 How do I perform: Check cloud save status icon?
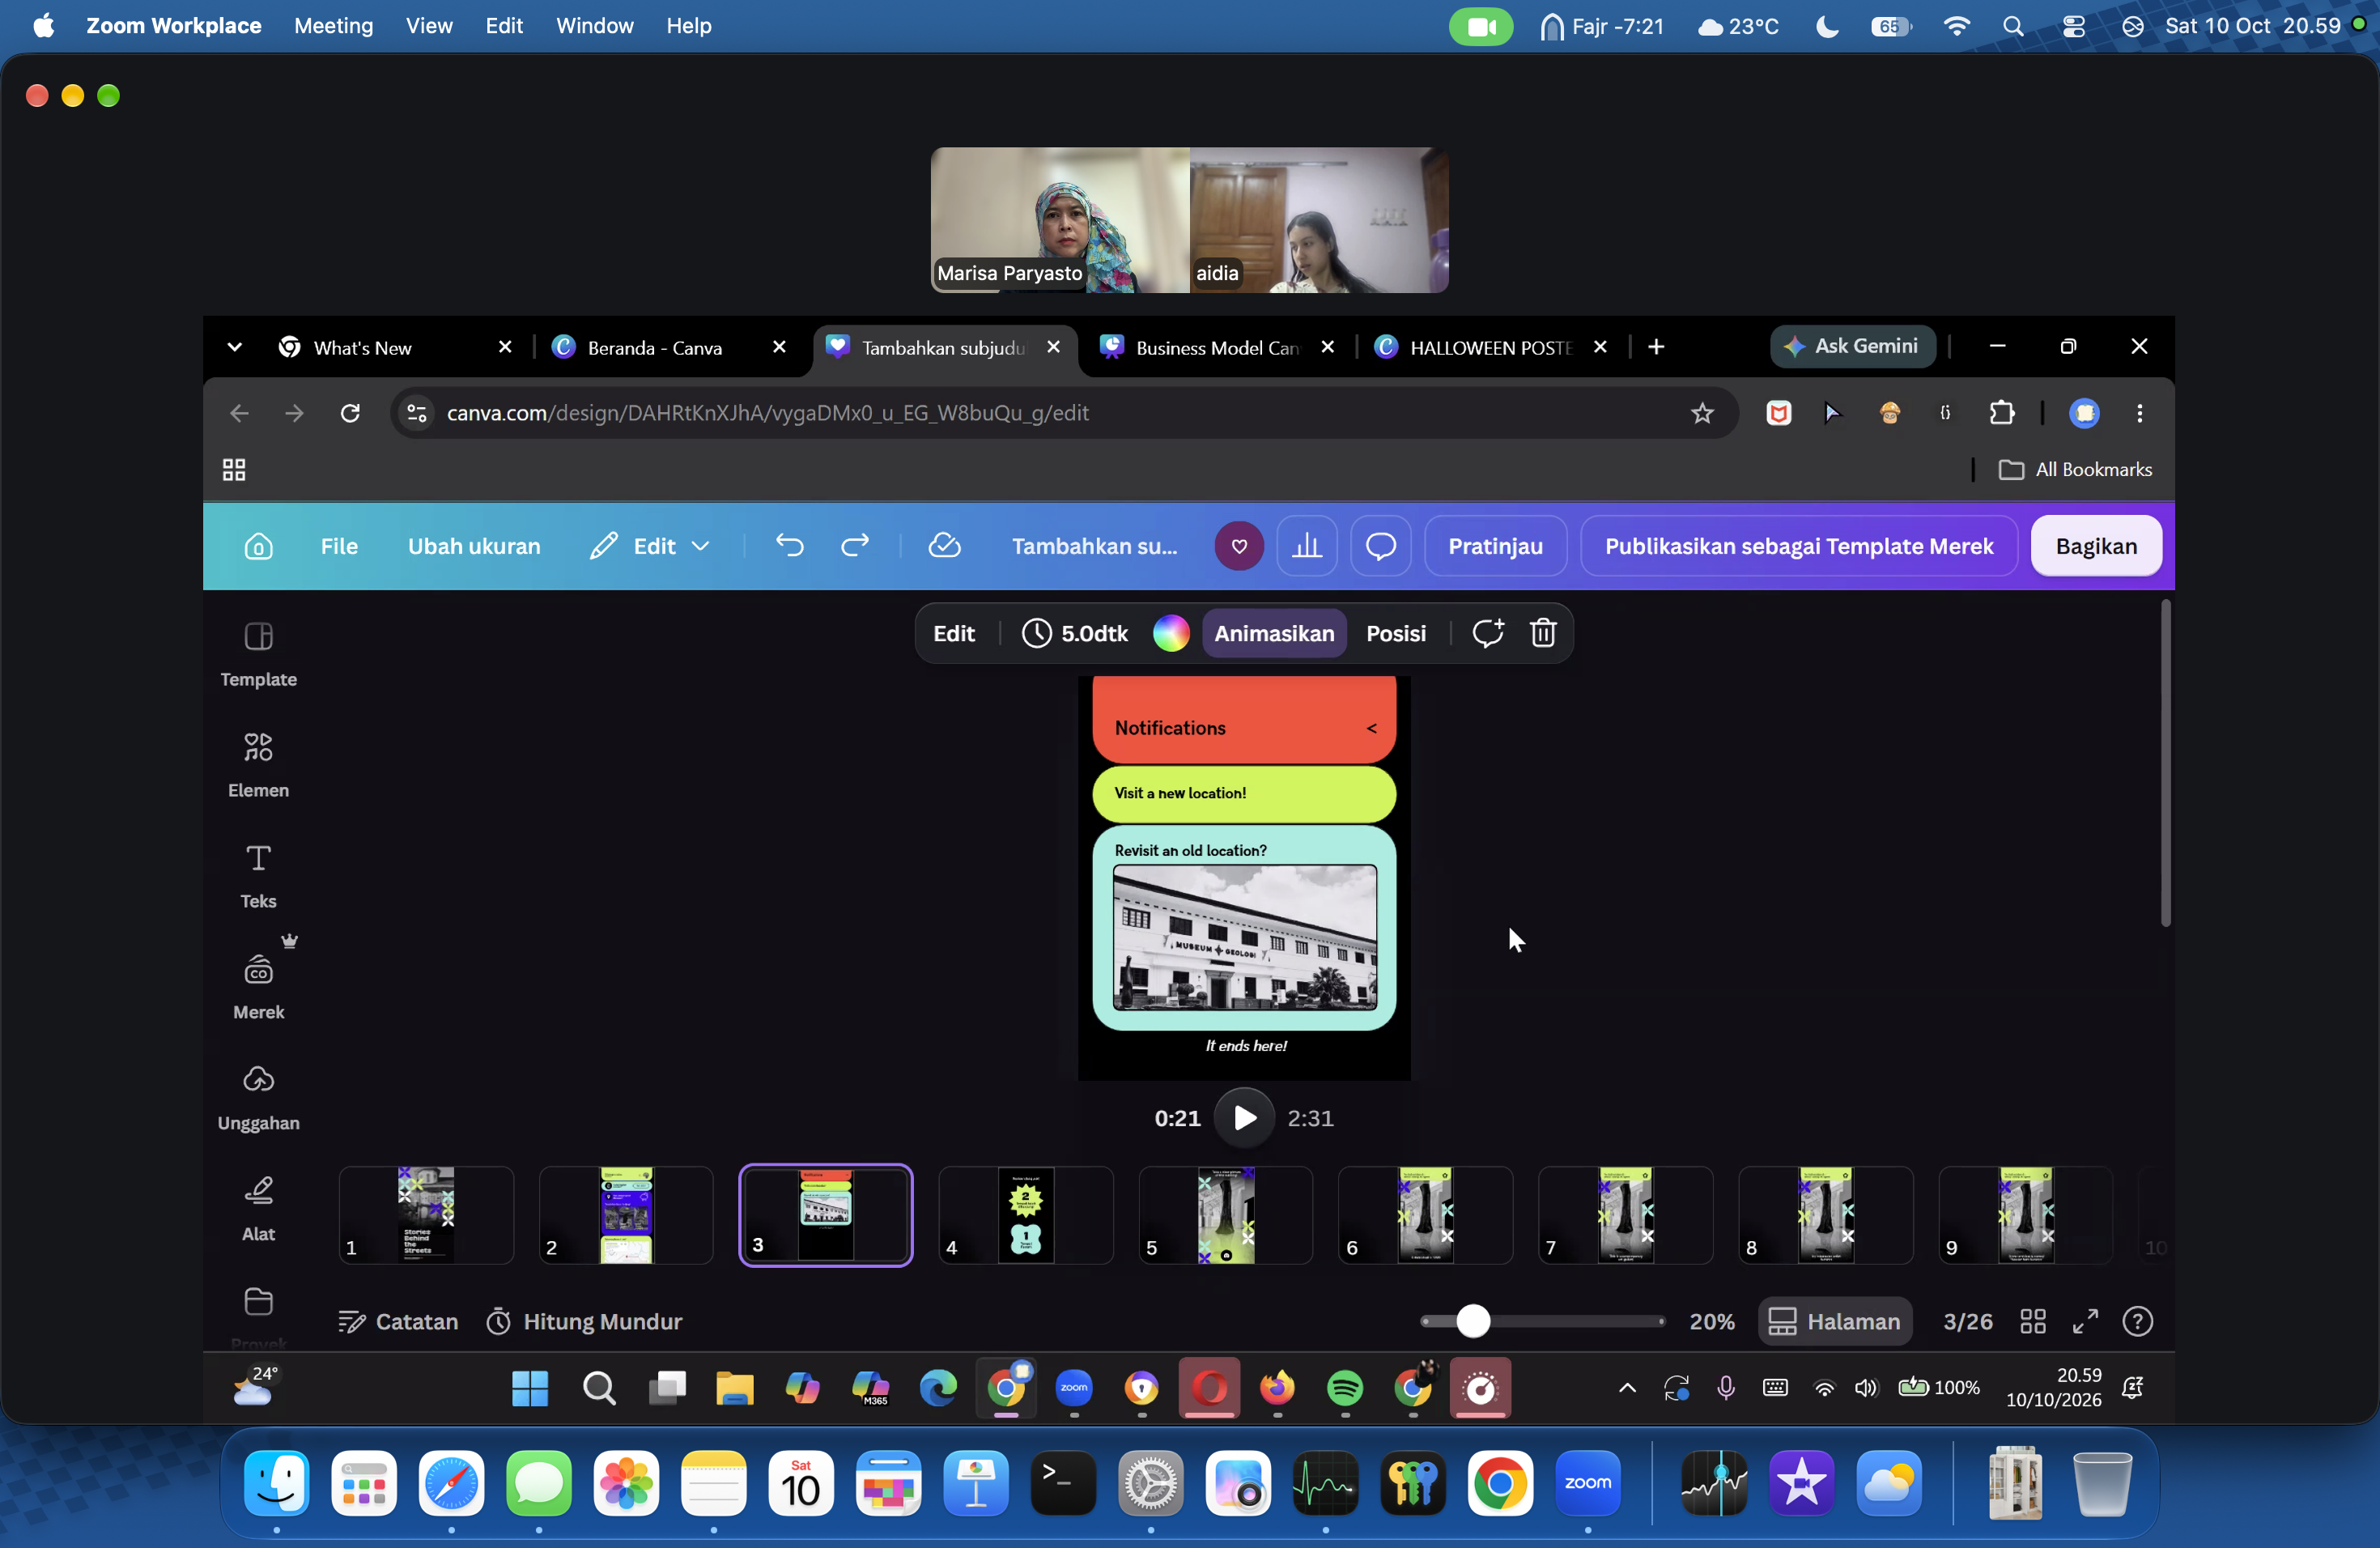944,546
